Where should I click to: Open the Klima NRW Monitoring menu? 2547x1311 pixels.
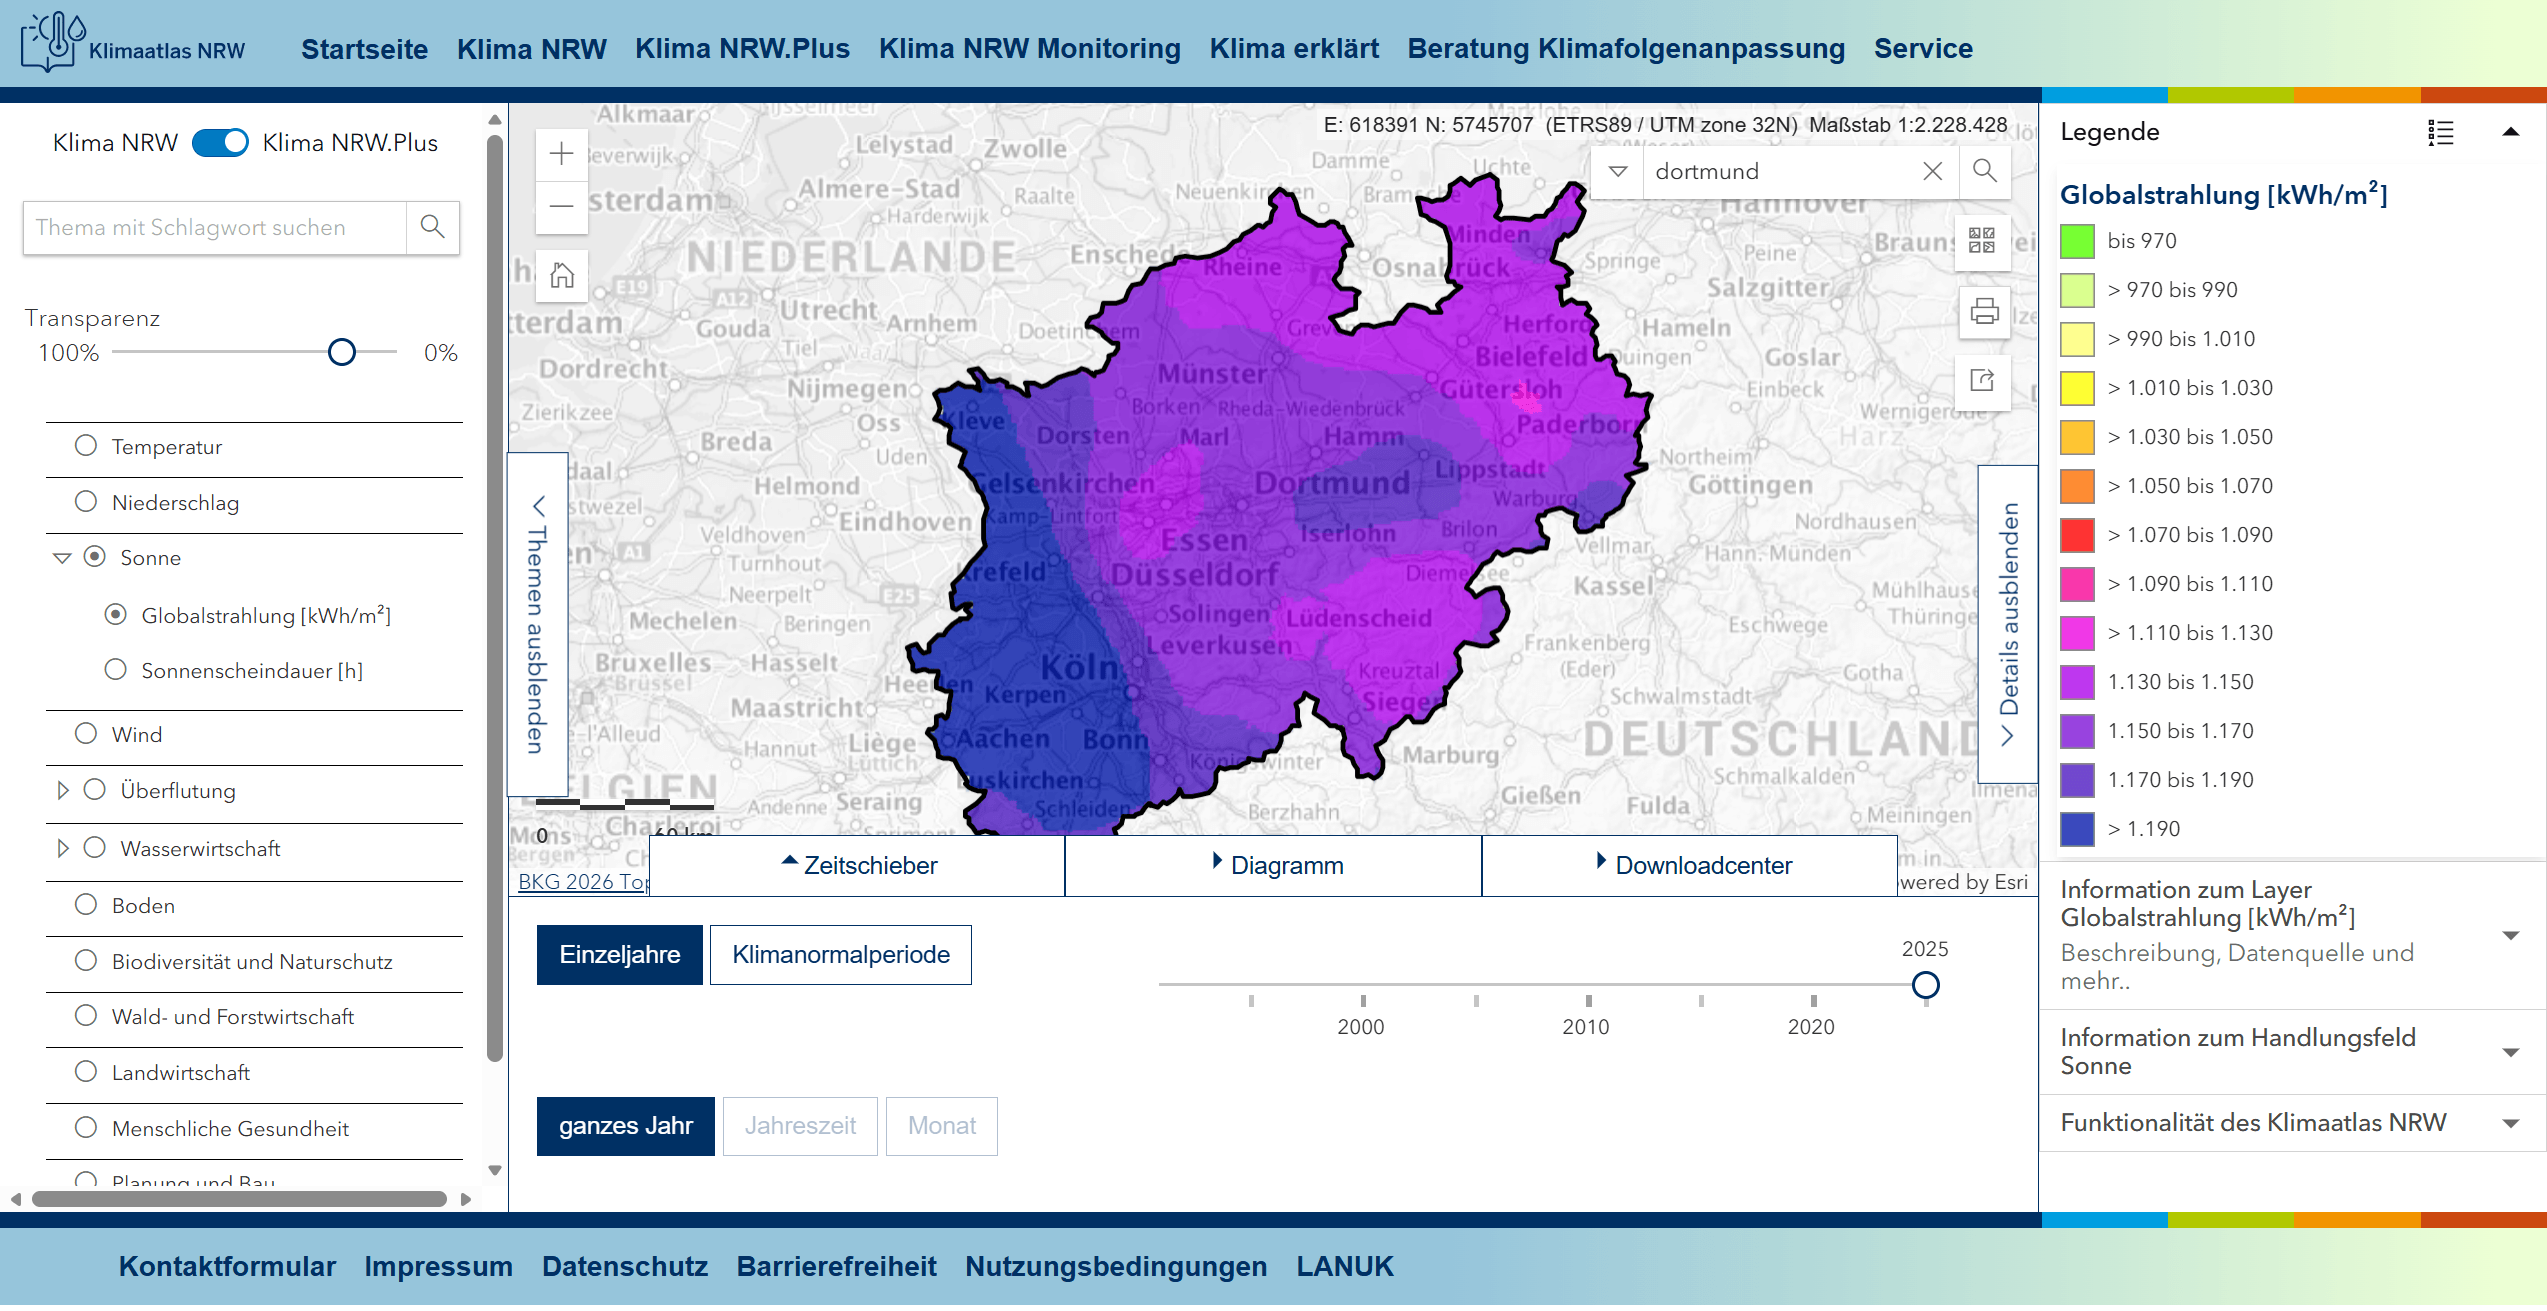[x=1029, y=49]
